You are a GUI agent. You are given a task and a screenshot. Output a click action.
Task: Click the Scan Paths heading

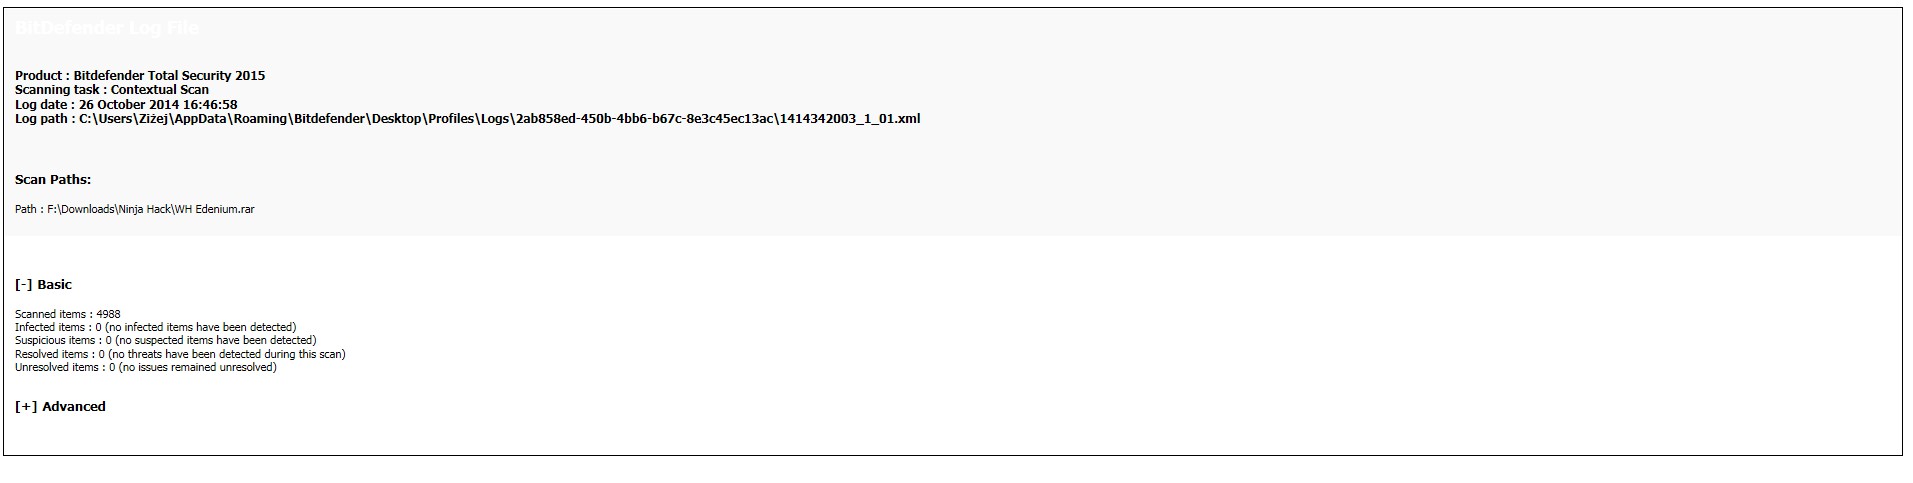point(53,180)
